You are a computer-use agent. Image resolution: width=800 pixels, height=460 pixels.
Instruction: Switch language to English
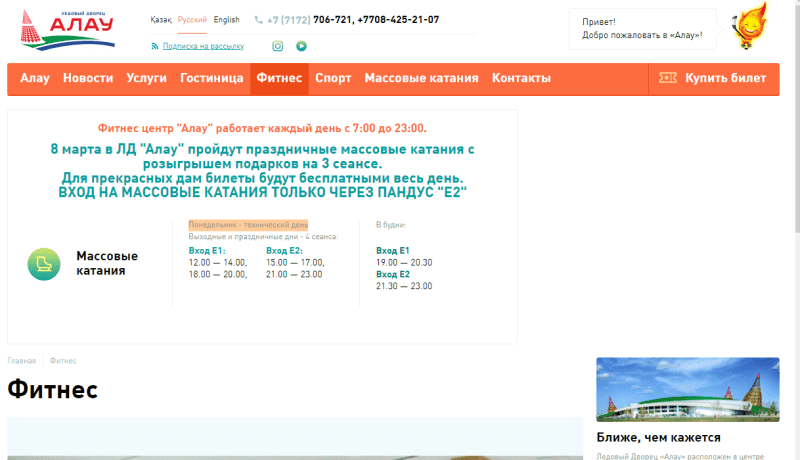point(227,20)
